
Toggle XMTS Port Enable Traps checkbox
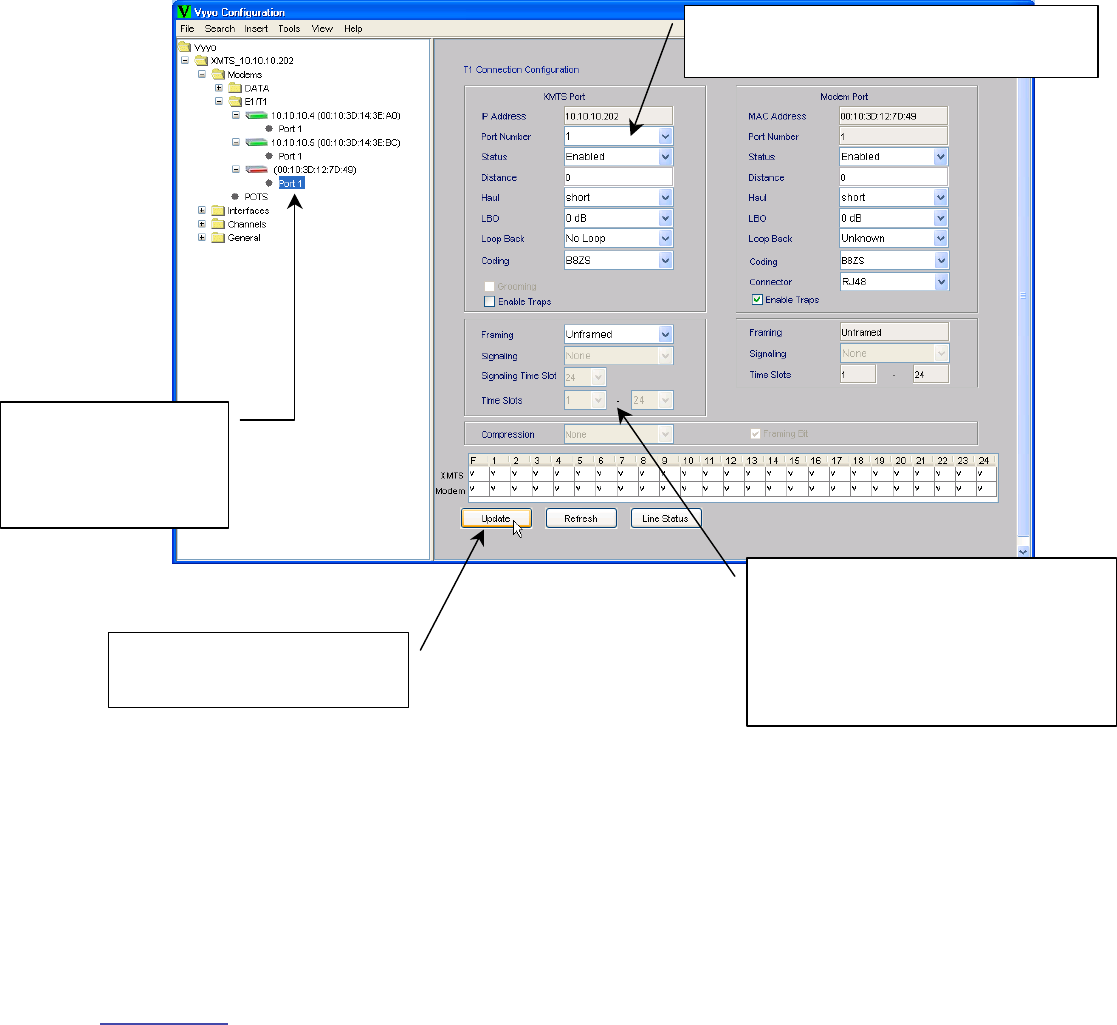tap(489, 301)
